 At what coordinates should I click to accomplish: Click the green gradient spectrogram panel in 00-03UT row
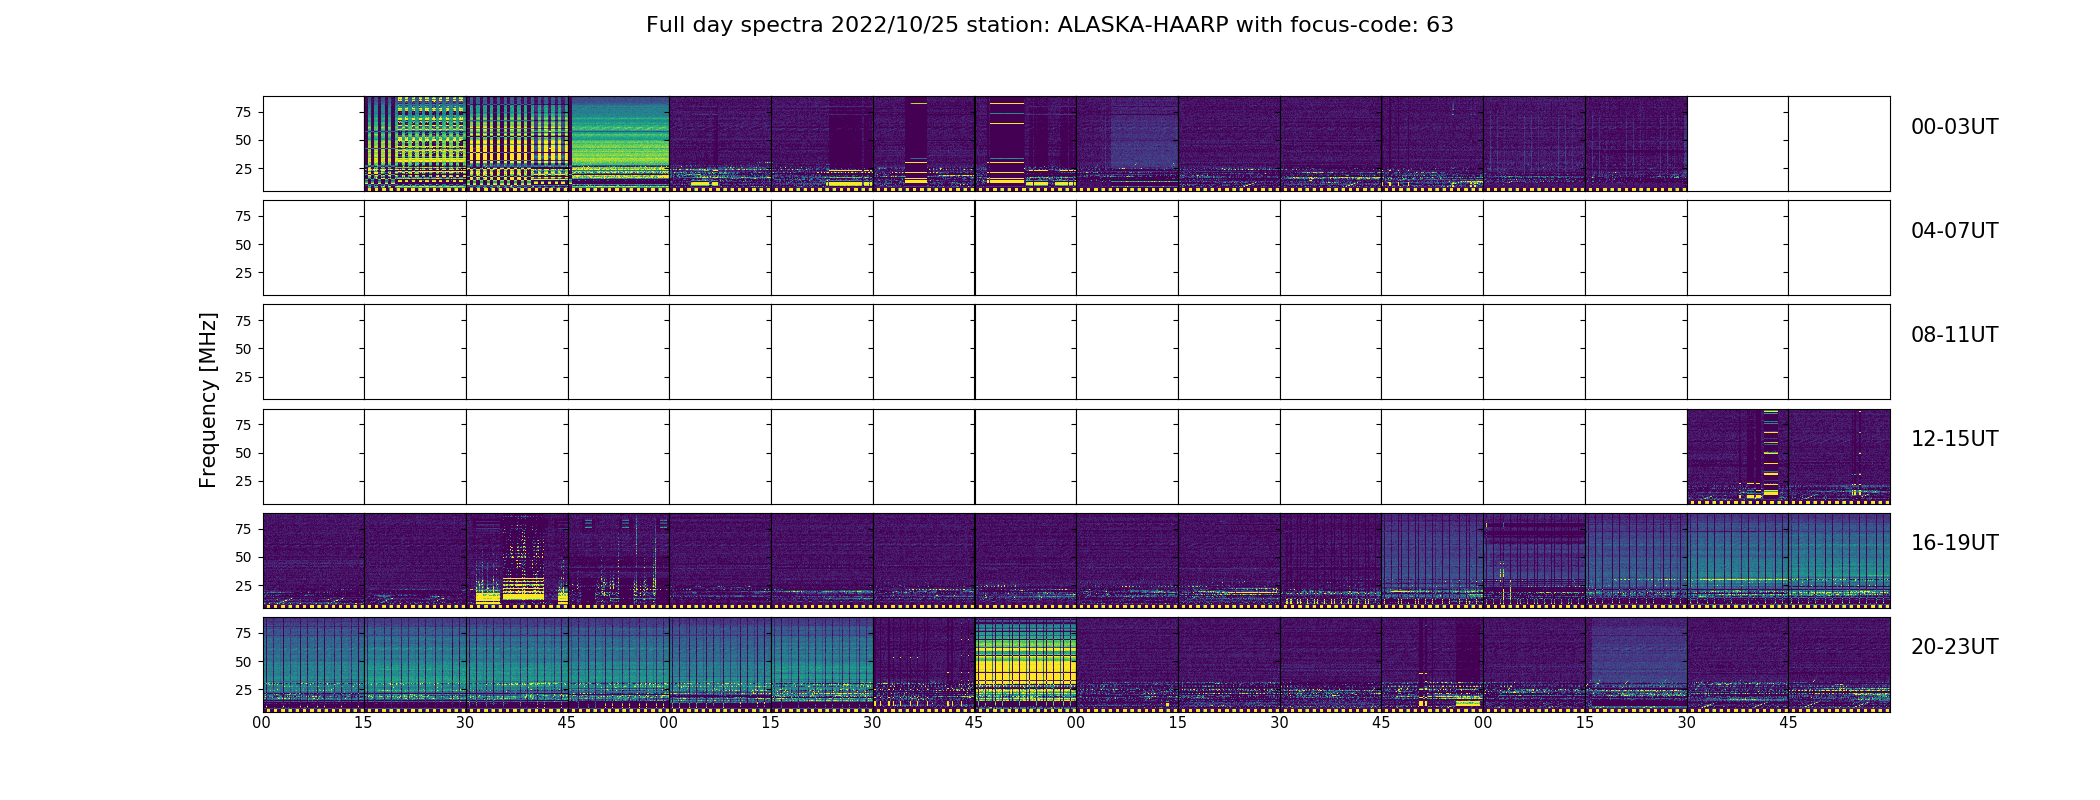coord(619,144)
